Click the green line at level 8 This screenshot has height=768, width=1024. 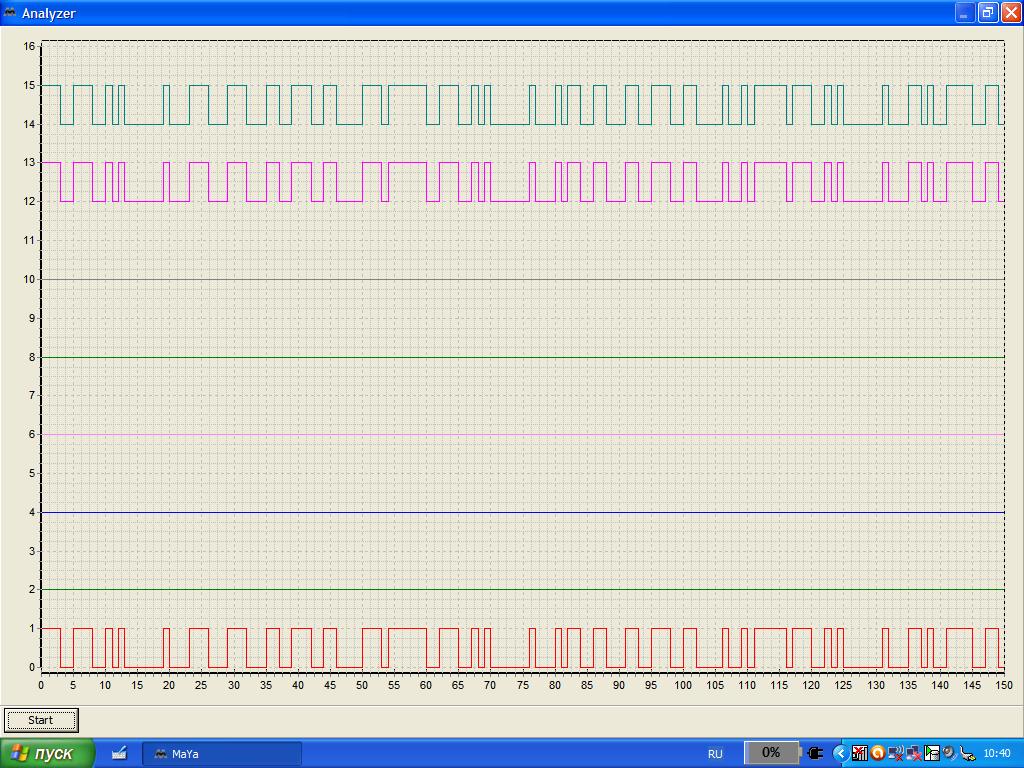522,357
